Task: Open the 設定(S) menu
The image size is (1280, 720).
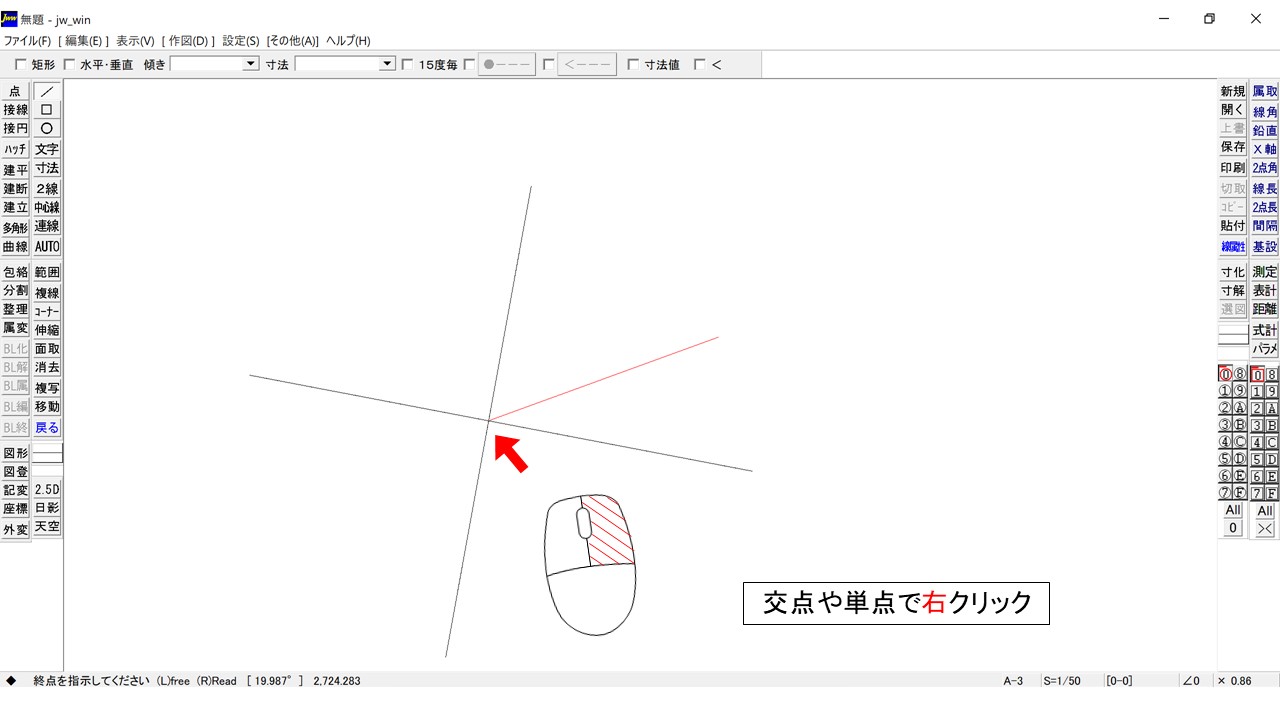Action: (240, 41)
